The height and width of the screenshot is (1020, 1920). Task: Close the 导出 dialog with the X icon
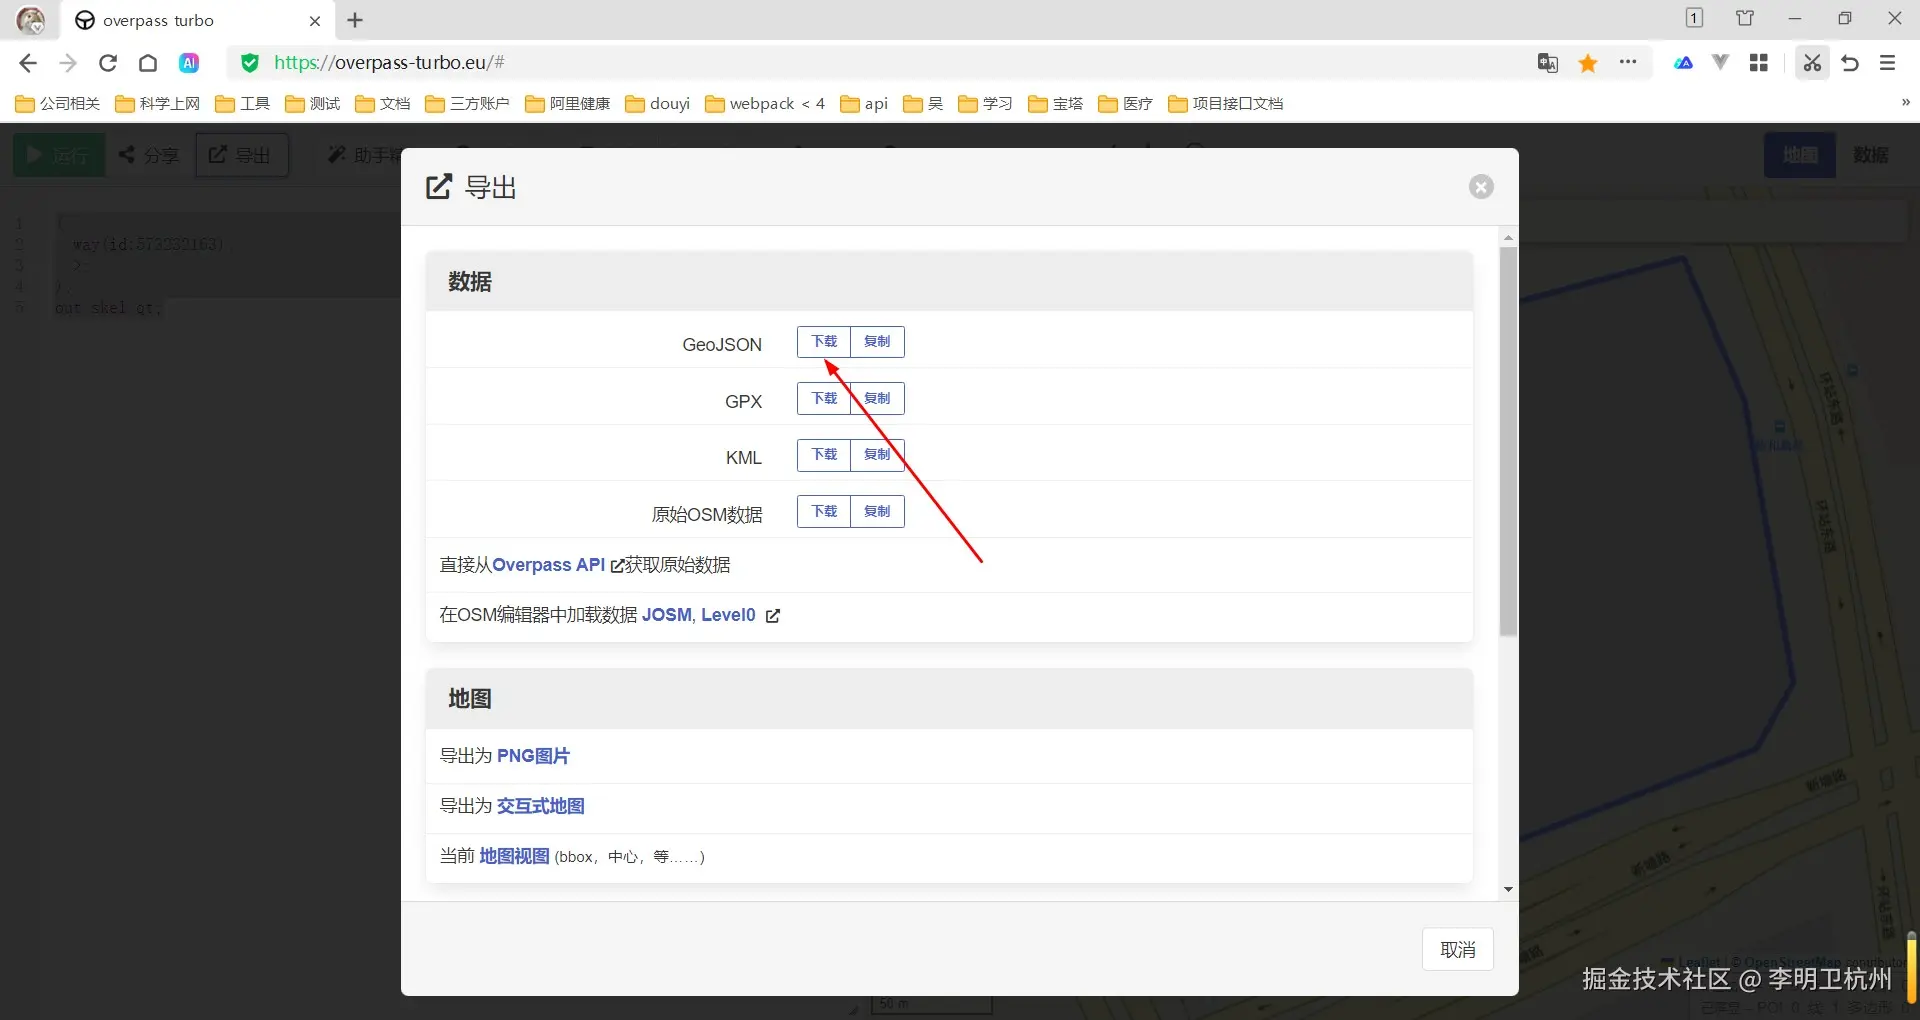tap(1481, 187)
